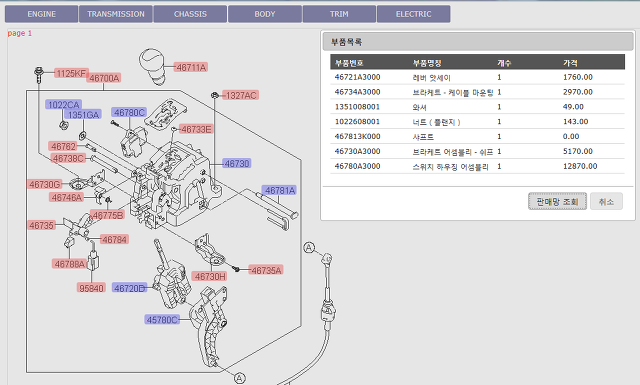Image resolution: width=640 pixels, height=385 pixels.
Task: Choose highlighted part label 46730
Action: point(237,164)
